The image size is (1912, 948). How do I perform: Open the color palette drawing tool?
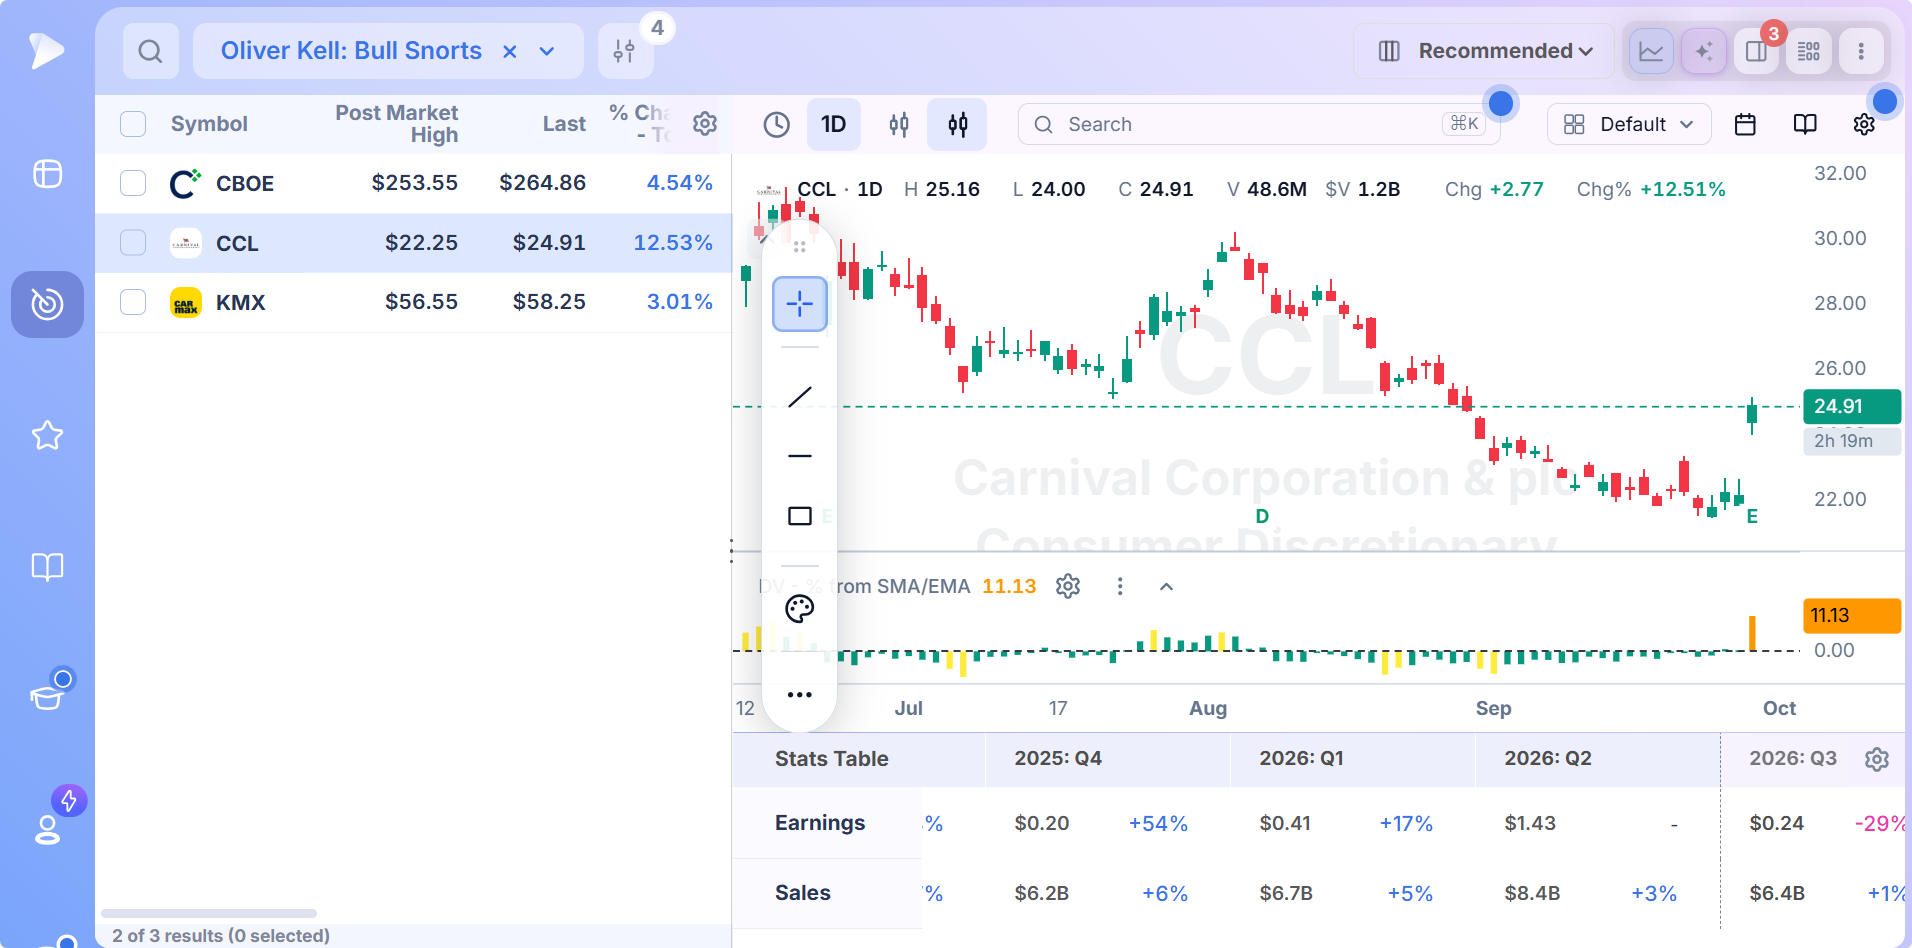[800, 609]
